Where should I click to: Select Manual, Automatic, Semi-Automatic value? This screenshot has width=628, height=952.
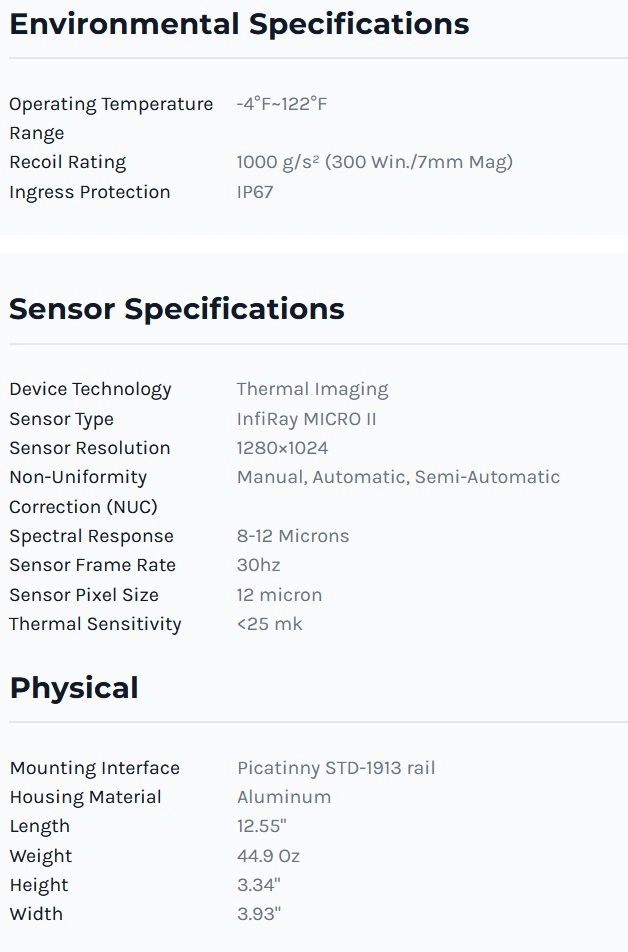(x=398, y=477)
